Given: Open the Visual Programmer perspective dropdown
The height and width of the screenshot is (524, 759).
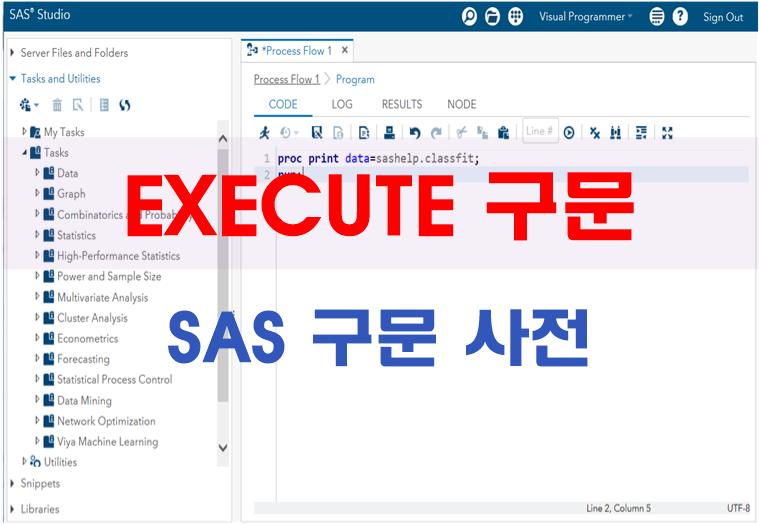Looking at the screenshot, I should pyautogui.click(x=586, y=17).
